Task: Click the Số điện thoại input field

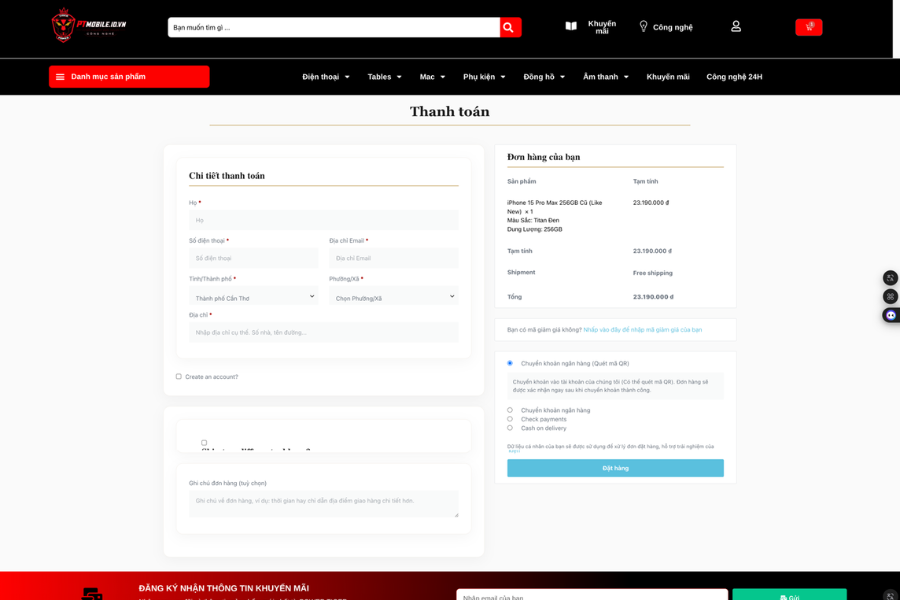Action: tap(253, 258)
